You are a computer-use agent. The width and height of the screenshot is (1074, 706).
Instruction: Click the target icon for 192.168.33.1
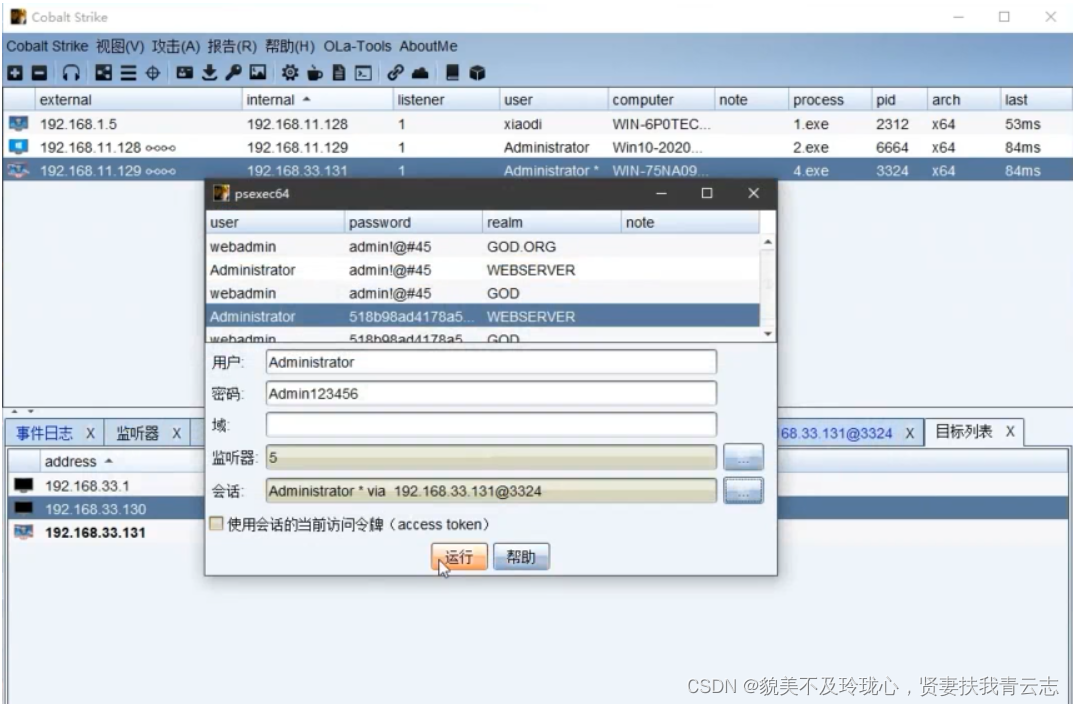click(23, 486)
